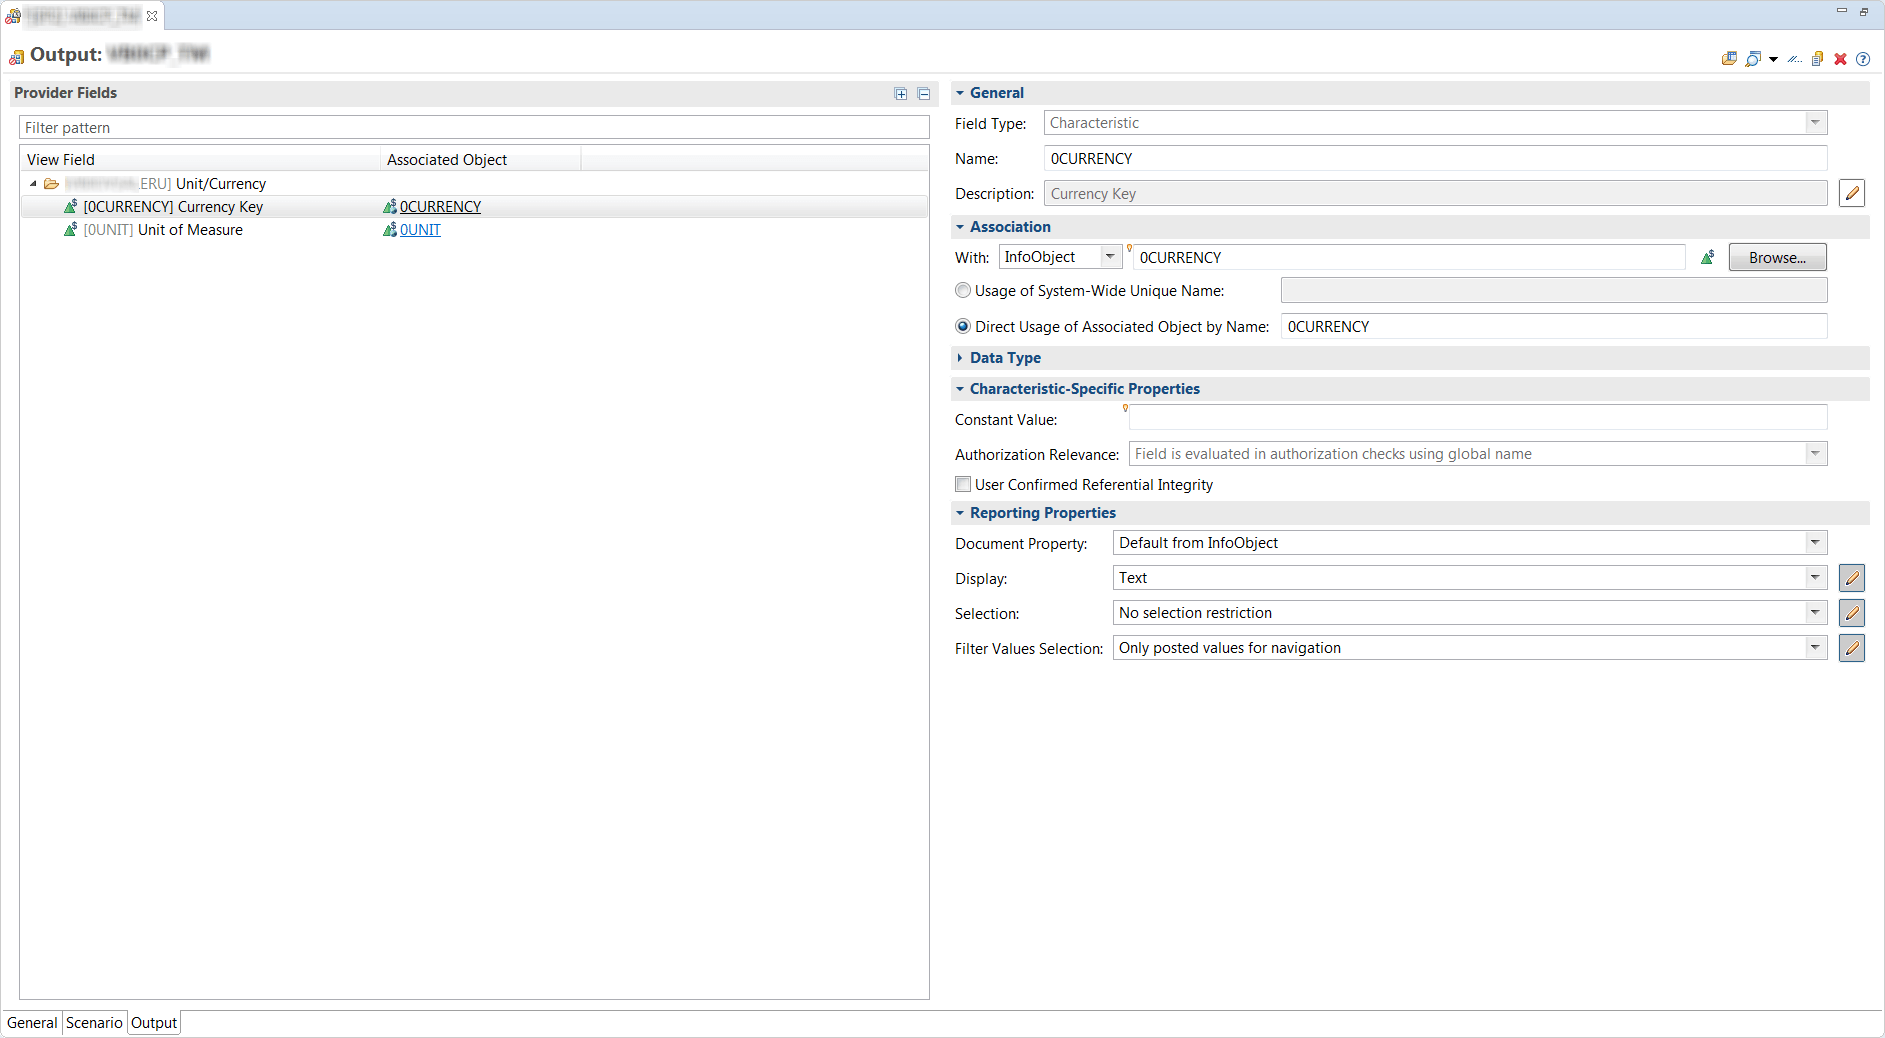Screen dimensions: 1885x1038
Task: Edit the Description using its pencil icon
Action: click(1851, 193)
